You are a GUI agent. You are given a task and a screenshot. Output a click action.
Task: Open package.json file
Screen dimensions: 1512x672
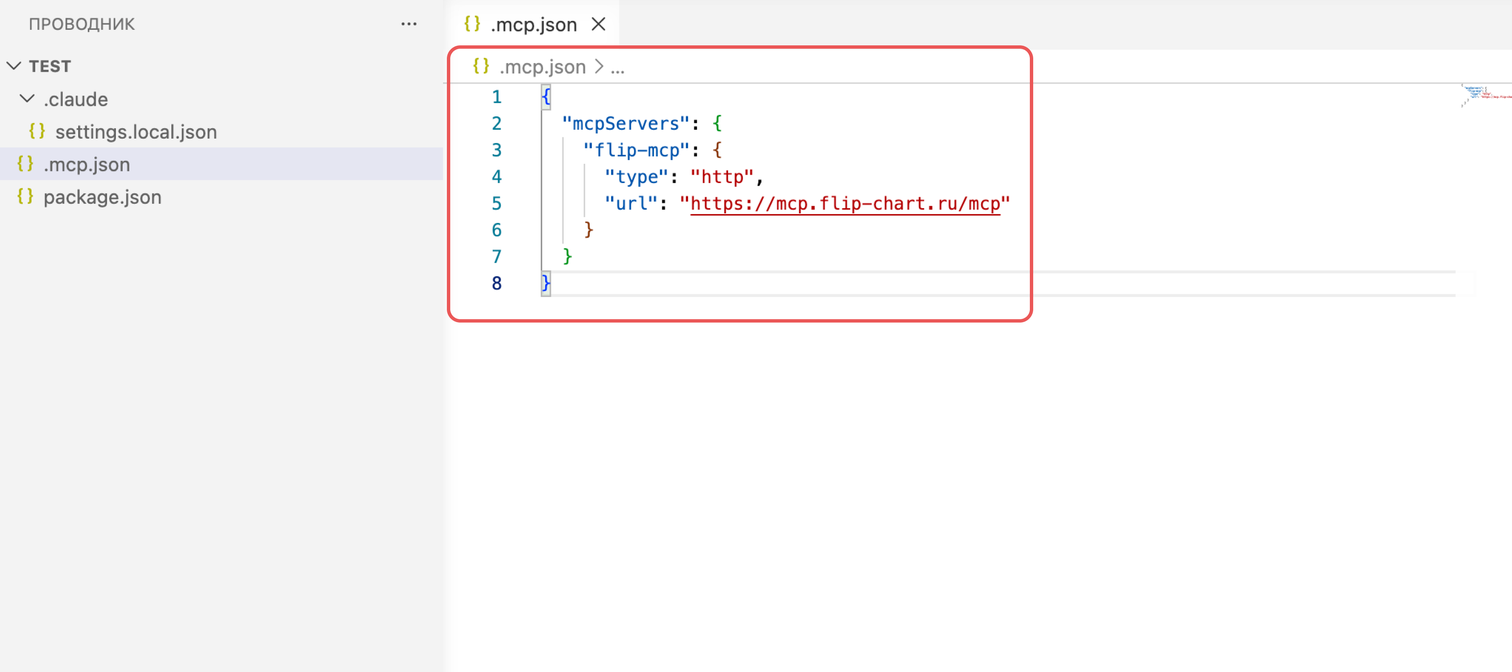(102, 197)
